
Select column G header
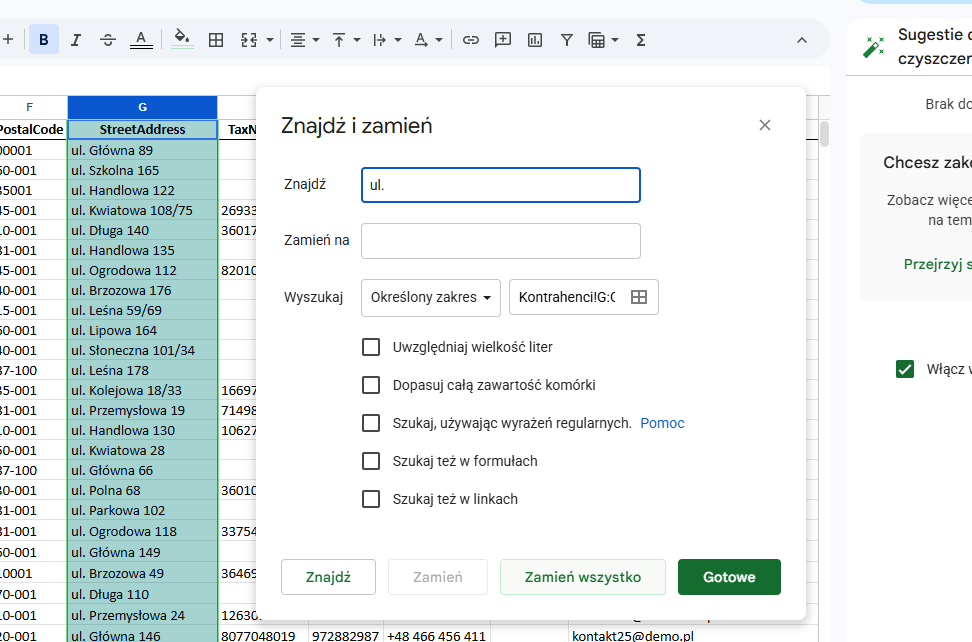point(143,107)
